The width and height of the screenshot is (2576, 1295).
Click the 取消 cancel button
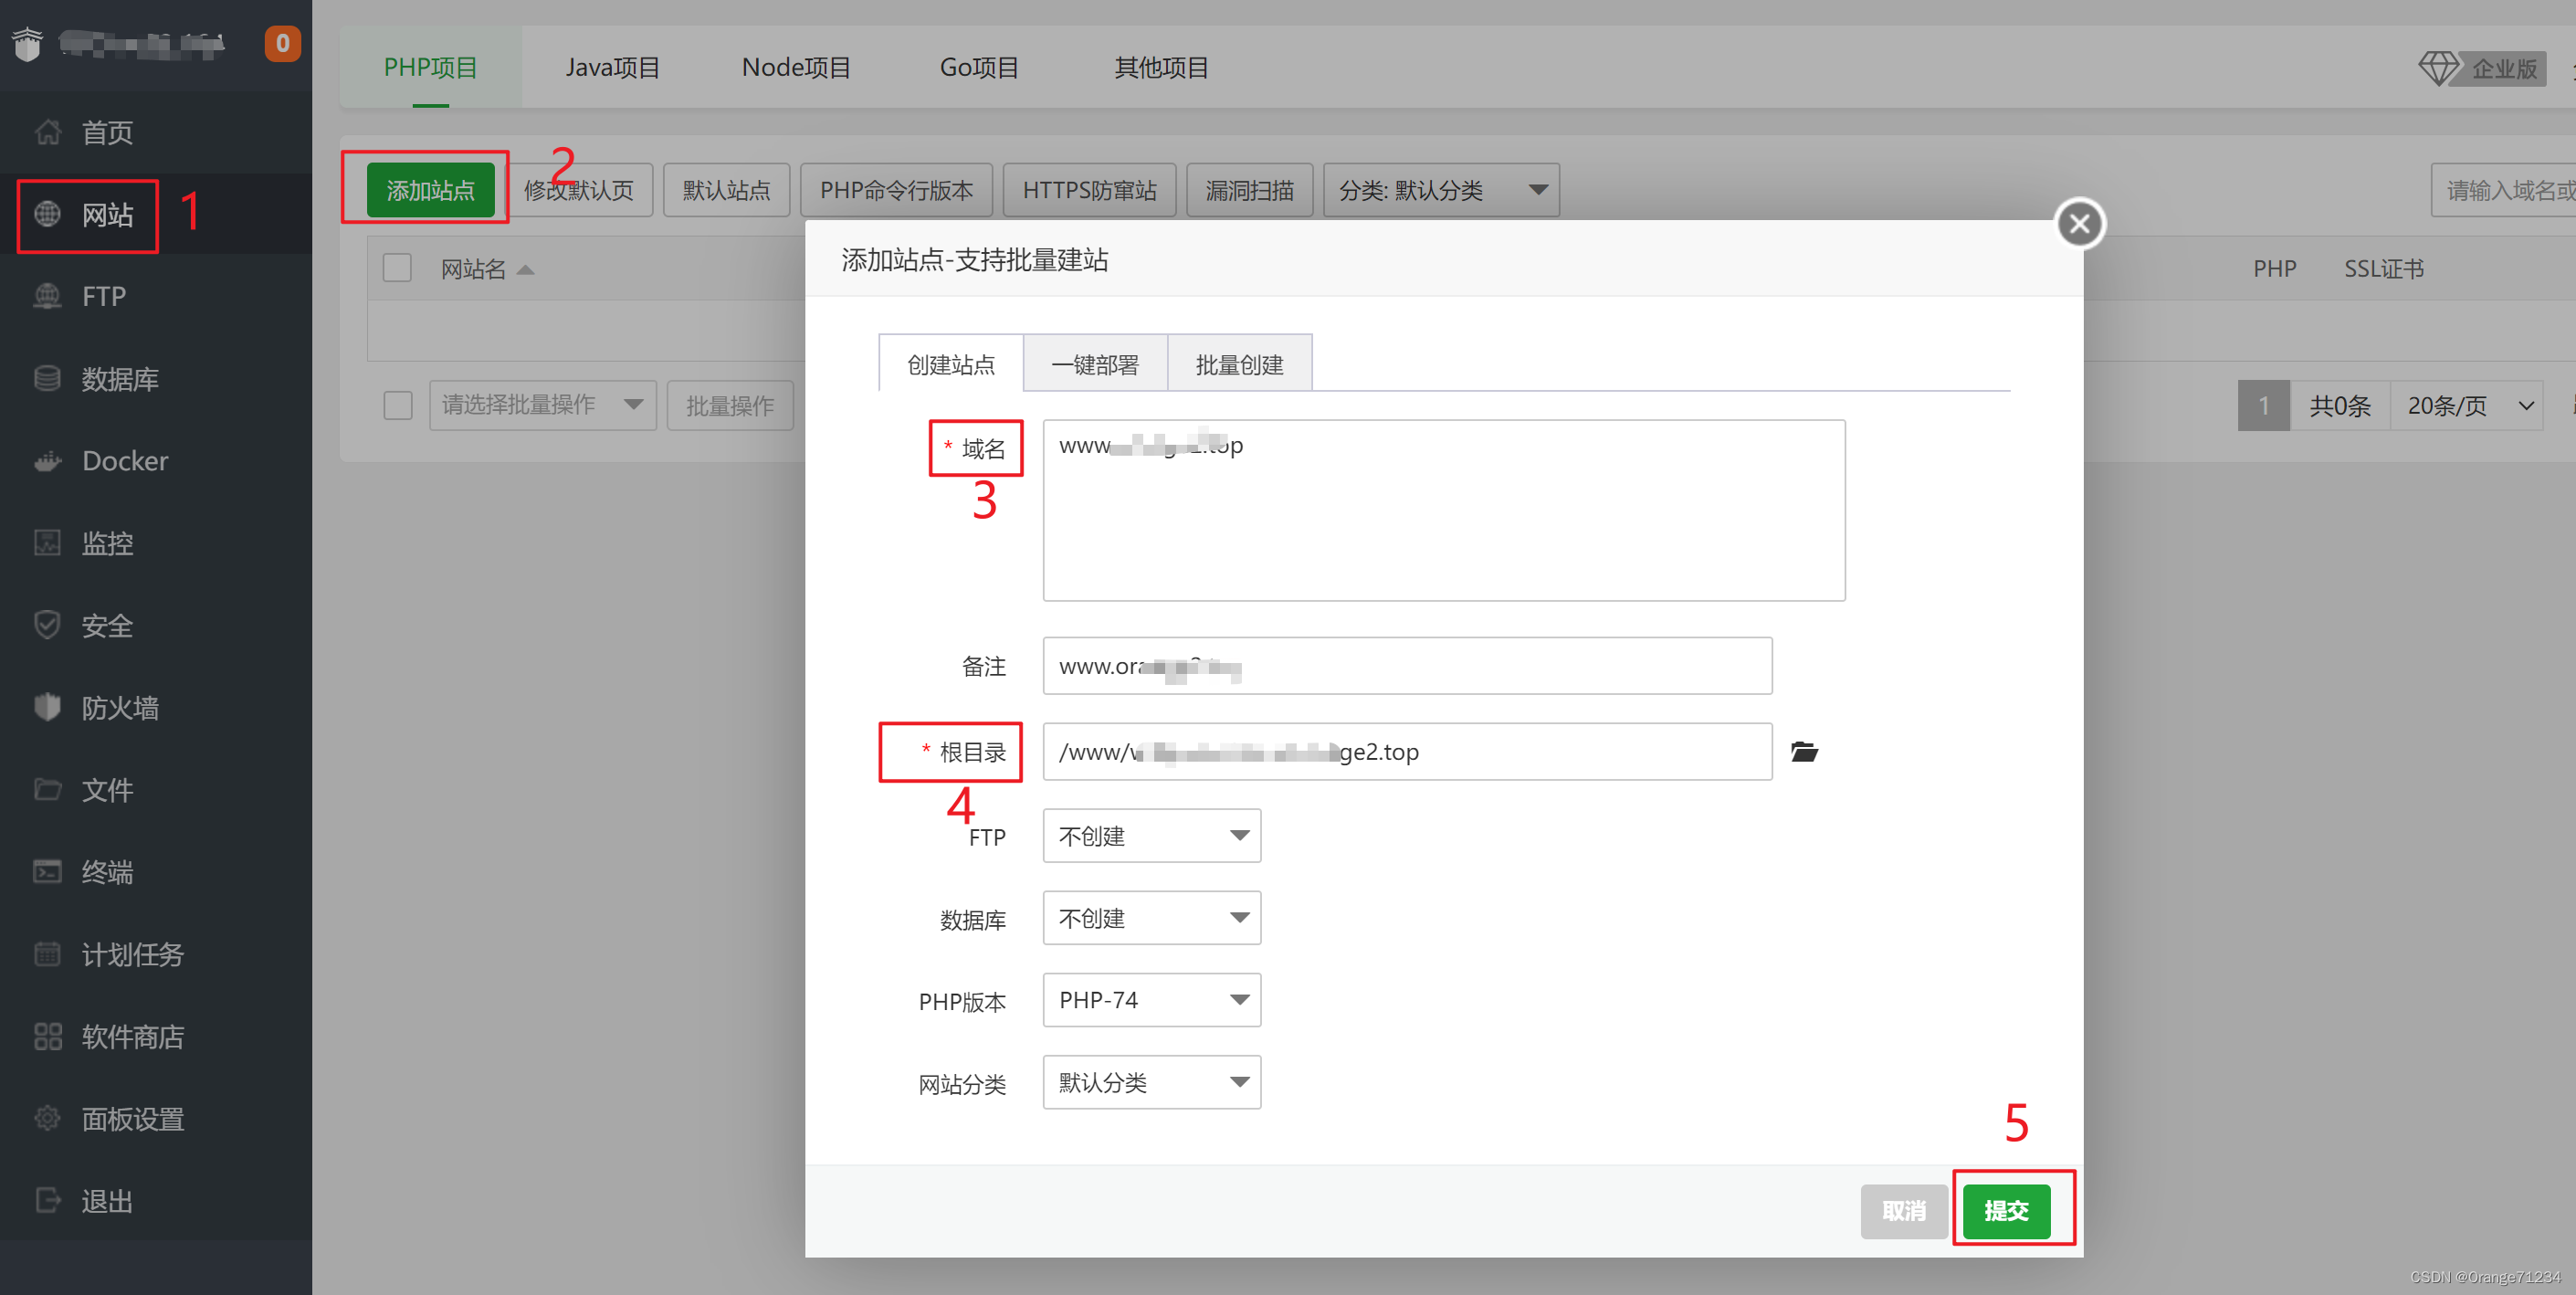1903,1211
